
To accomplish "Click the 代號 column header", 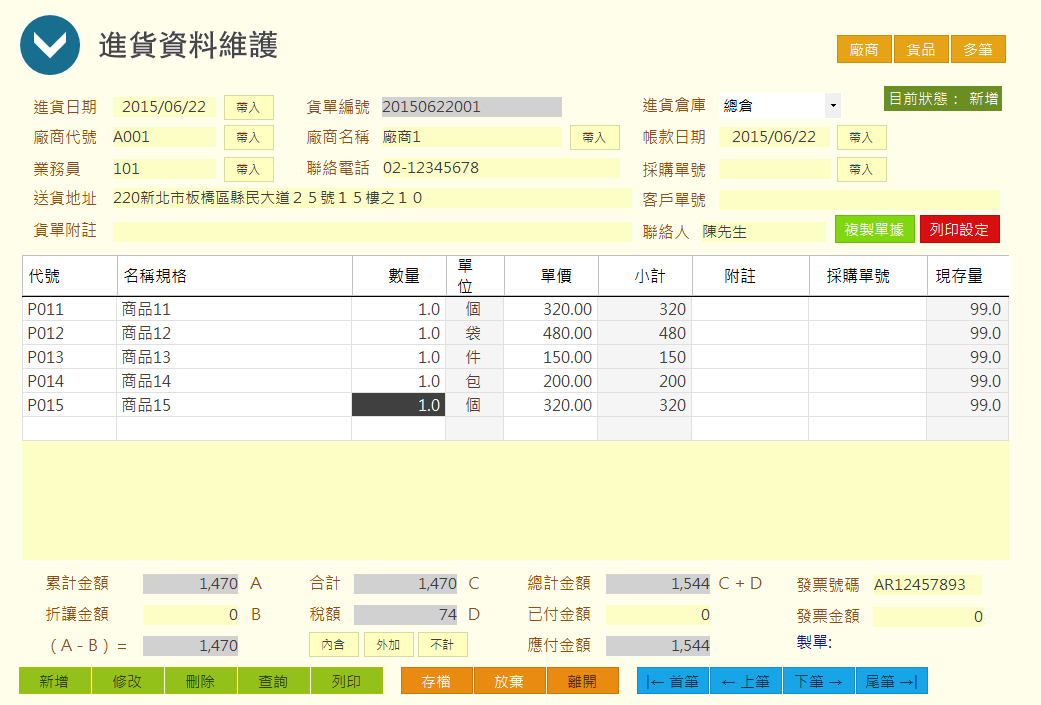I will click(70, 276).
